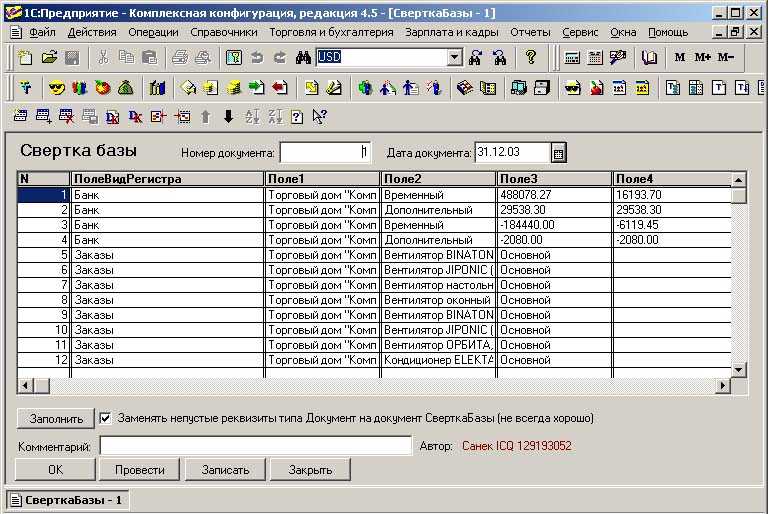Viewport: 768px width, 514px height.
Task: Click the Cut scissors toolbar icon
Action: click(103, 58)
